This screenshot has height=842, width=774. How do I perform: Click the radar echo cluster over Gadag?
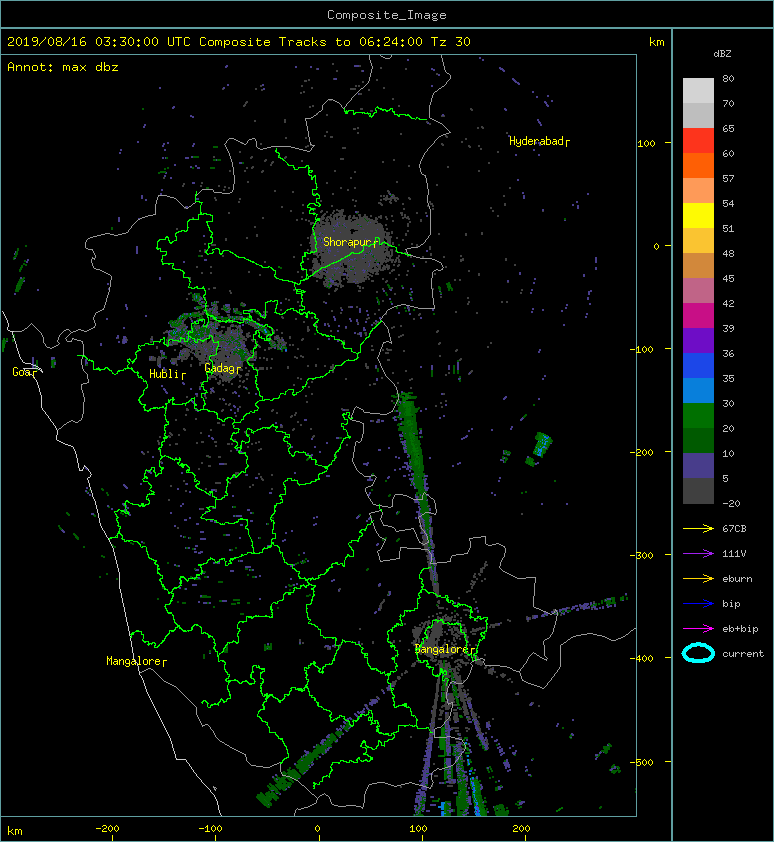pyautogui.click(x=226, y=346)
